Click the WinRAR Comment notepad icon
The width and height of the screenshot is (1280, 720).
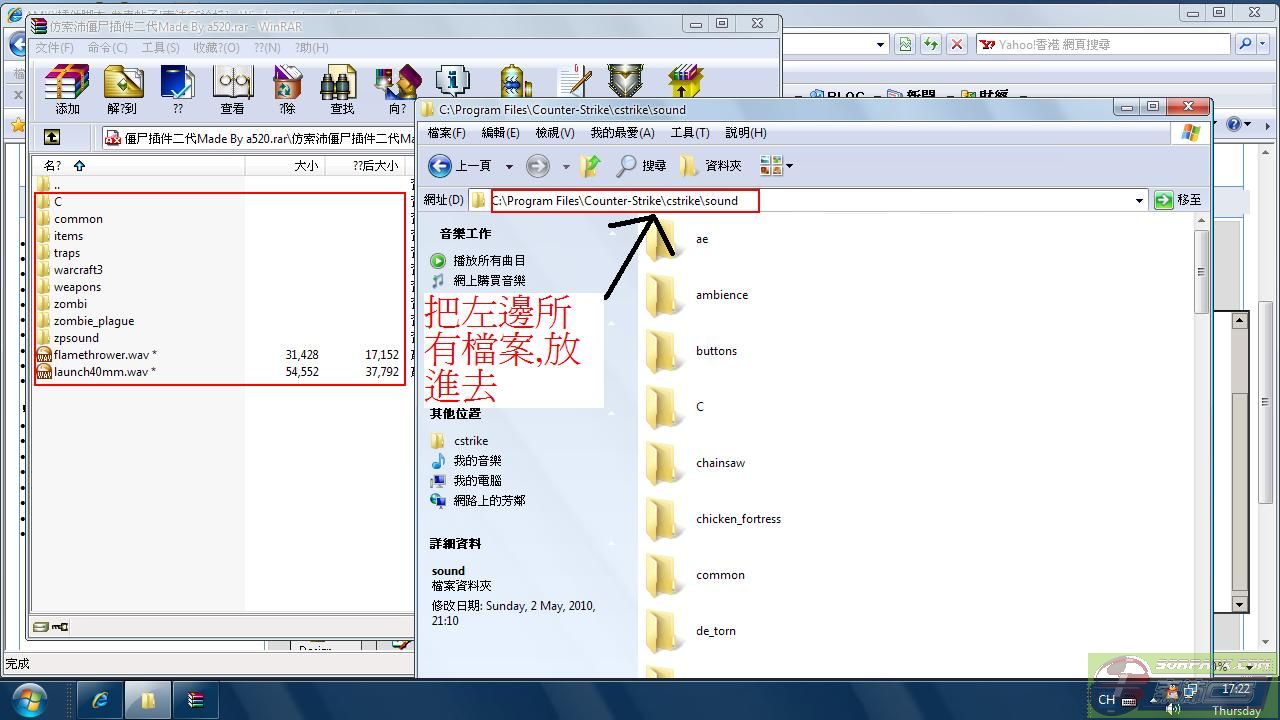click(575, 80)
